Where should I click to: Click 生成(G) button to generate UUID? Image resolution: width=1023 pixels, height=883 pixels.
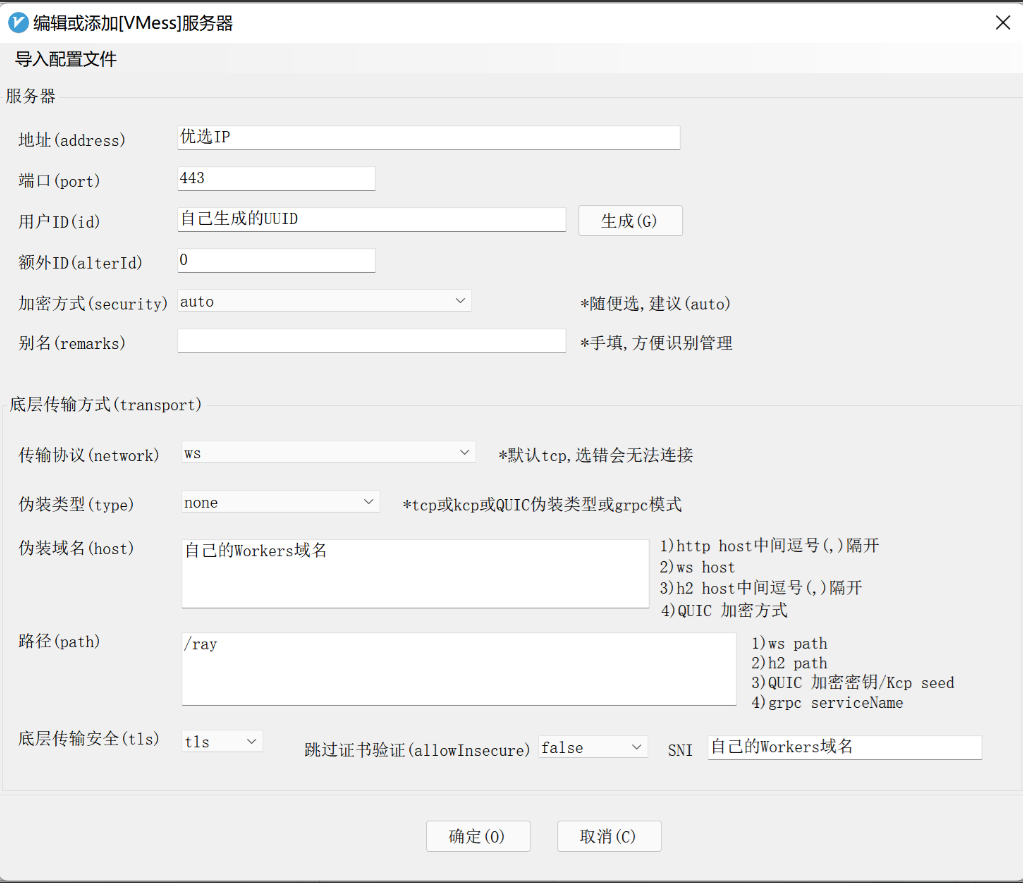(630, 221)
